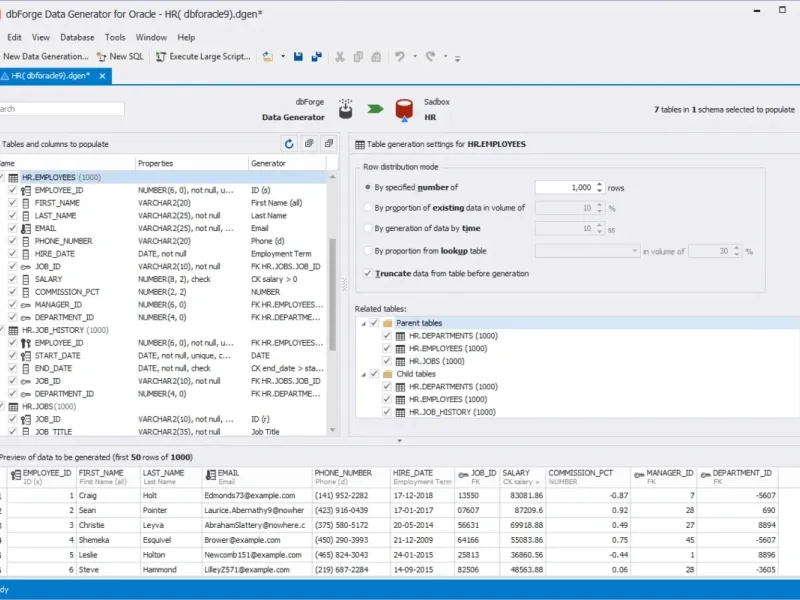Click the Save icon in the toolbar

[x=300, y=57]
